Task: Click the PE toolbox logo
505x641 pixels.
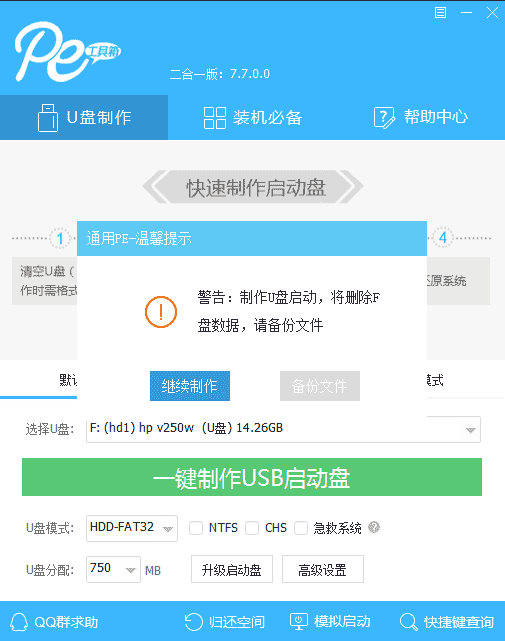Action: (67, 52)
